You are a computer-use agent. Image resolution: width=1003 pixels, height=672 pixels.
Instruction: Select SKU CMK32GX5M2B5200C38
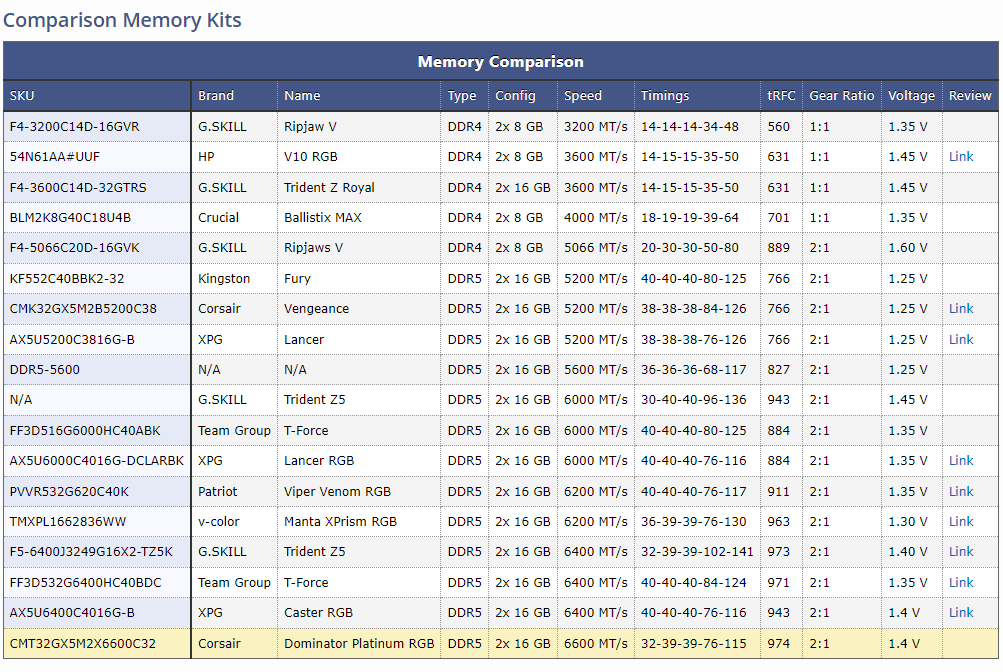point(83,309)
